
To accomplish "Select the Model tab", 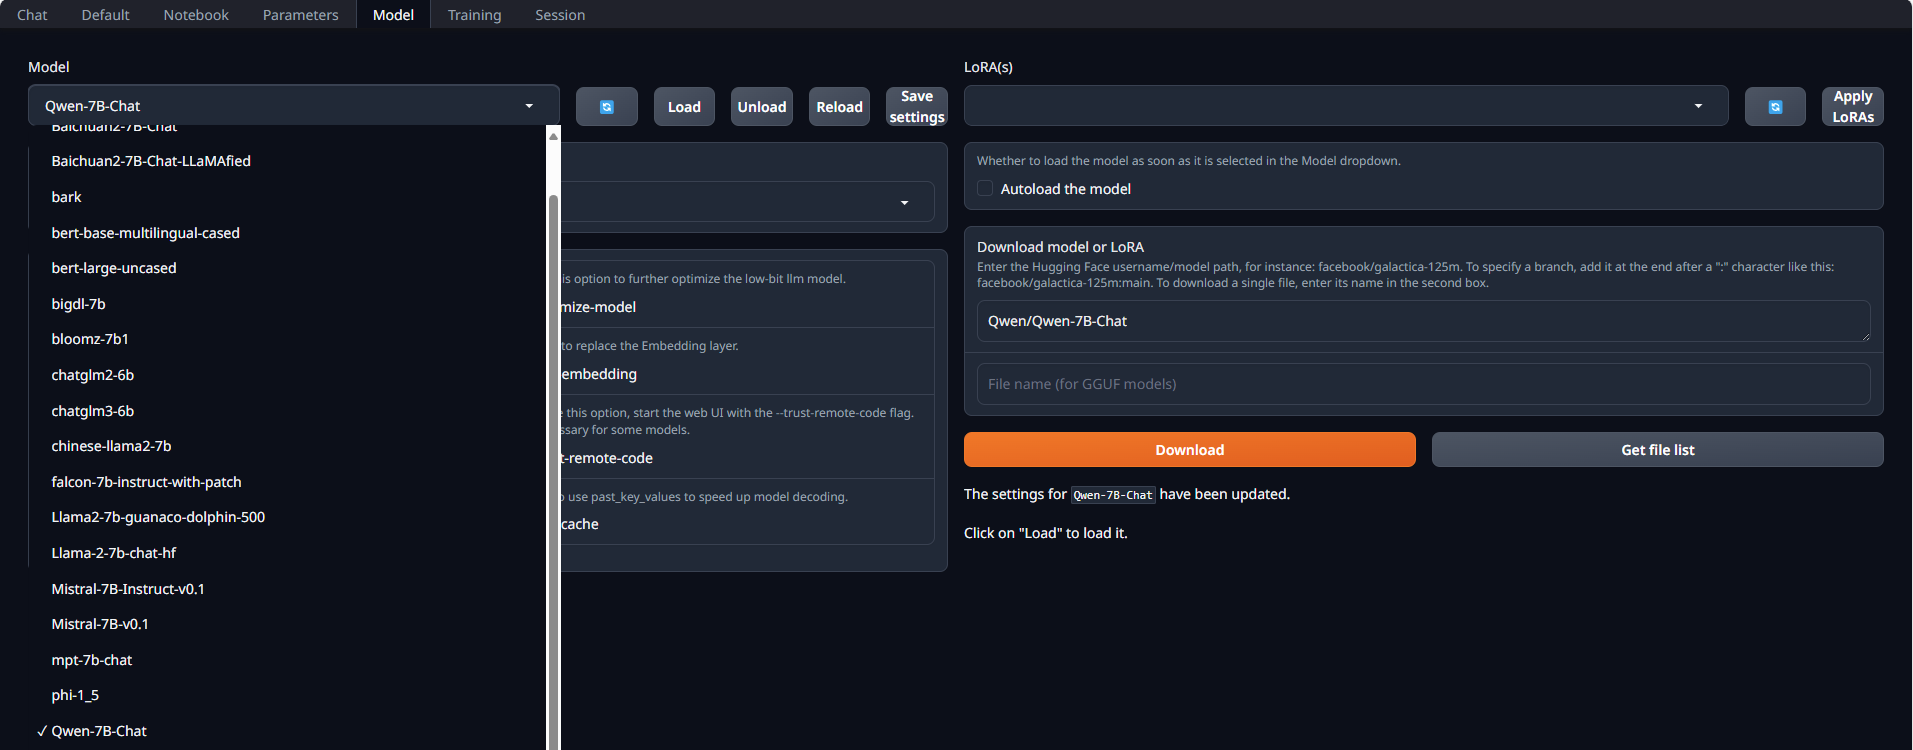I will [x=393, y=15].
